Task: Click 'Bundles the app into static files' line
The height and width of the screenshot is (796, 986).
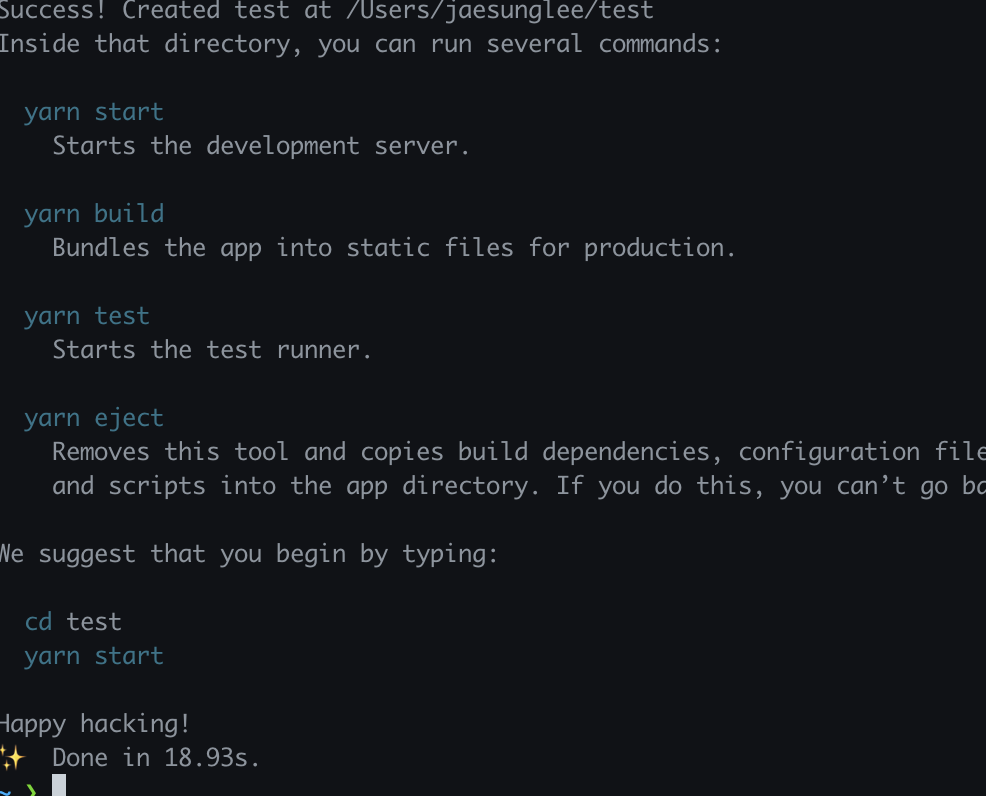Action: click(x=394, y=248)
